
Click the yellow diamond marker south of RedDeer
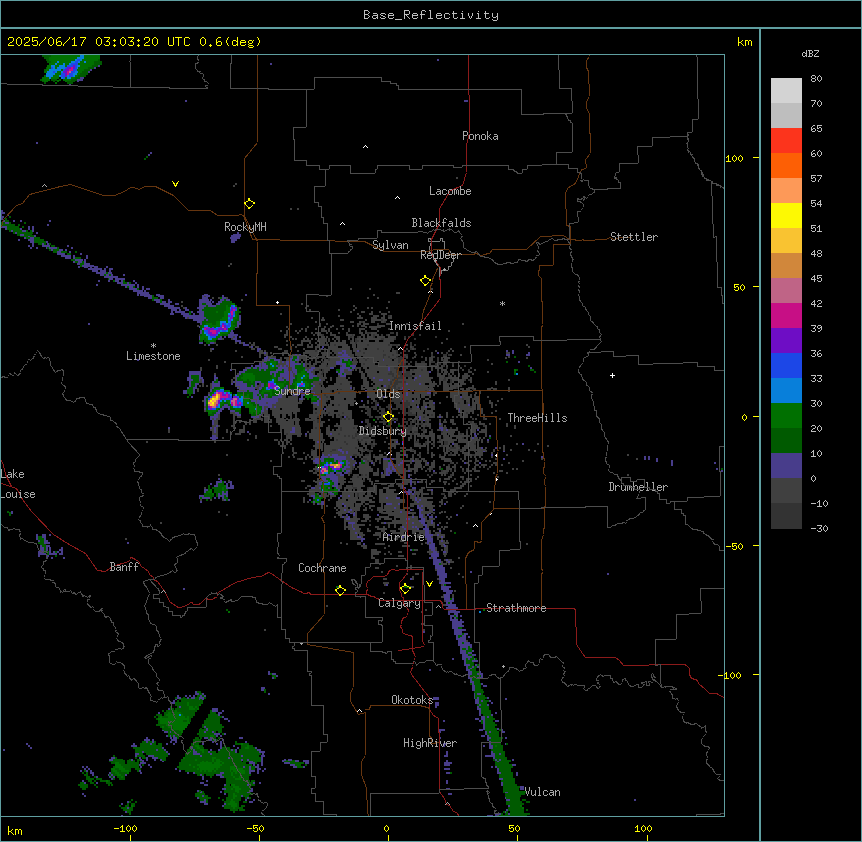[x=426, y=281]
